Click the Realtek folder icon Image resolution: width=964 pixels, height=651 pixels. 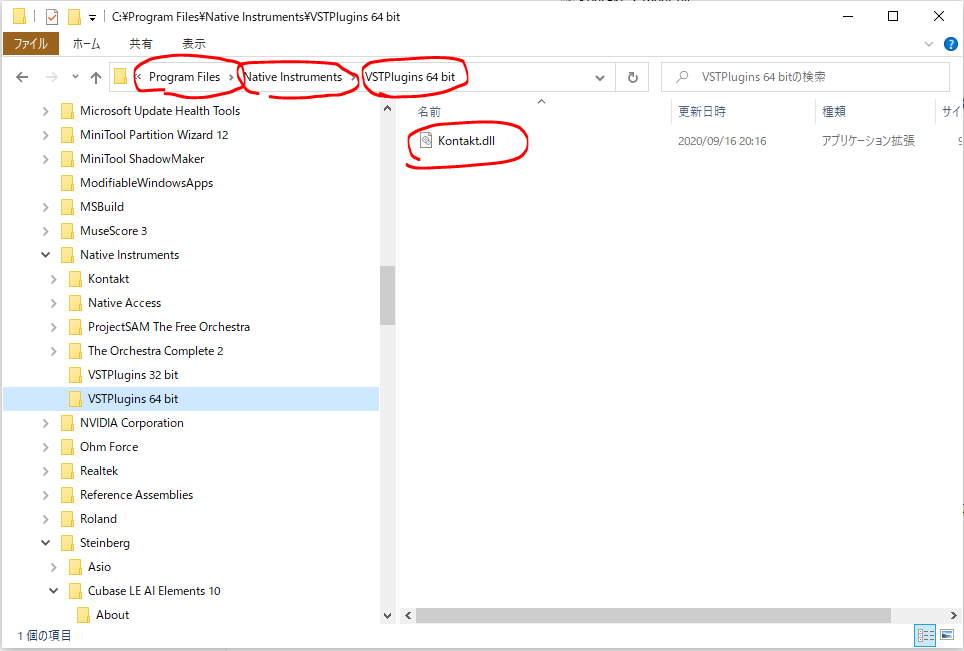click(68, 471)
